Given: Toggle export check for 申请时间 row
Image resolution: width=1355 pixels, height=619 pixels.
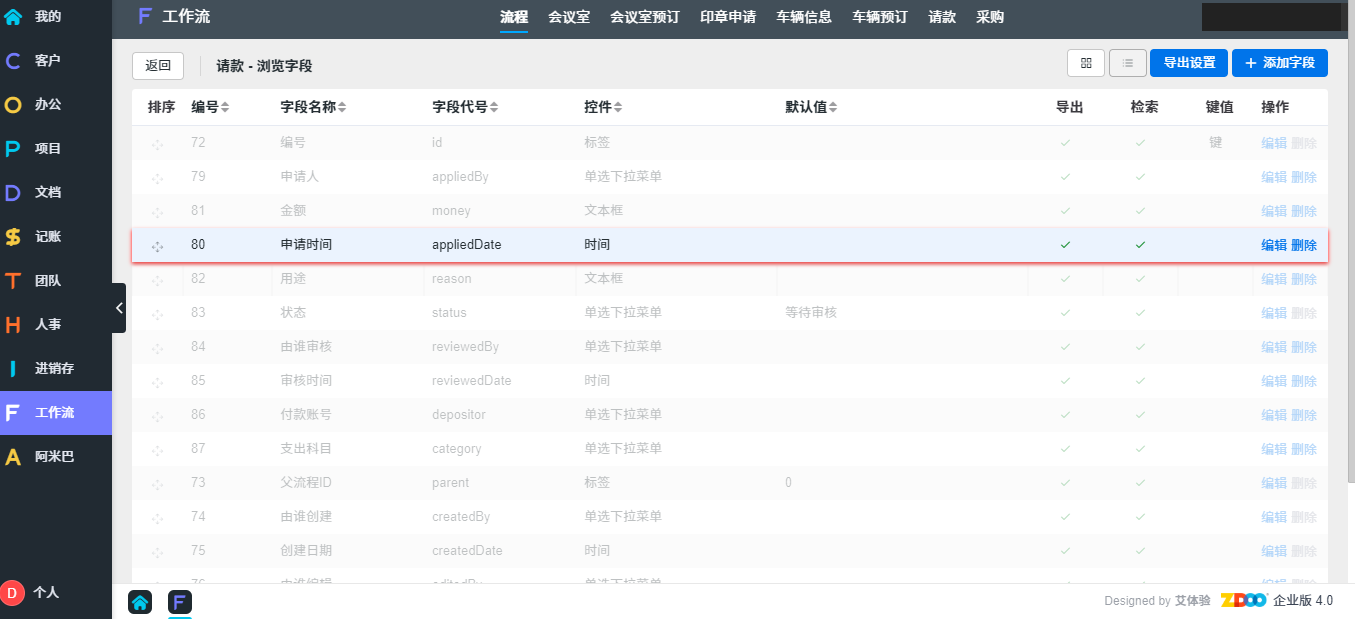Looking at the screenshot, I should tap(1065, 244).
